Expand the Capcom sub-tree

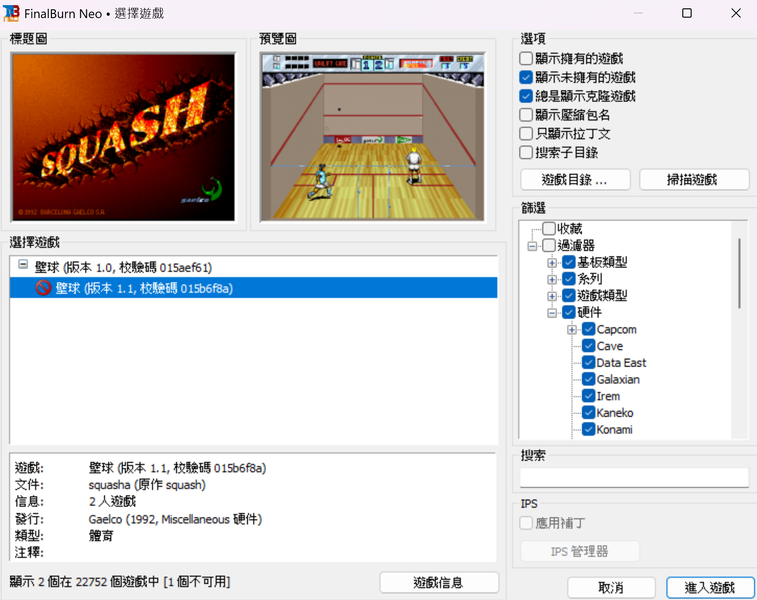tap(572, 330)
